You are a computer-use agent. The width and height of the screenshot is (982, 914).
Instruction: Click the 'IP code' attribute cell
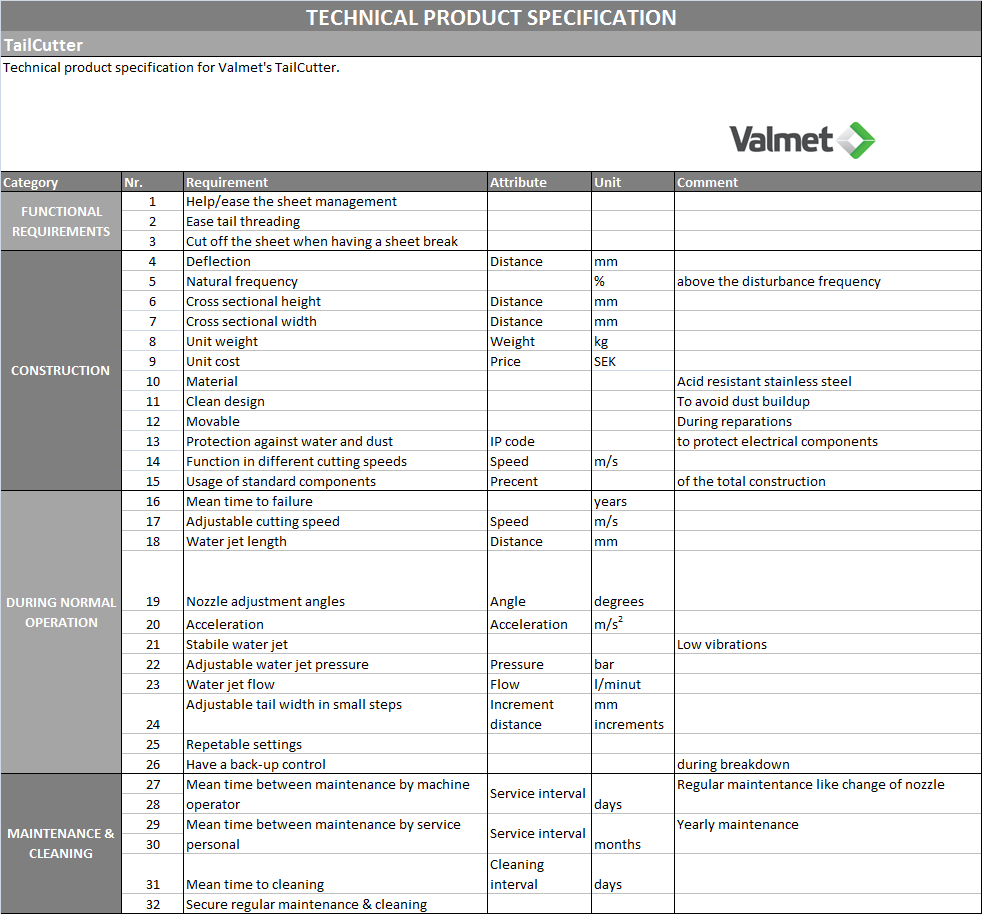539,442
